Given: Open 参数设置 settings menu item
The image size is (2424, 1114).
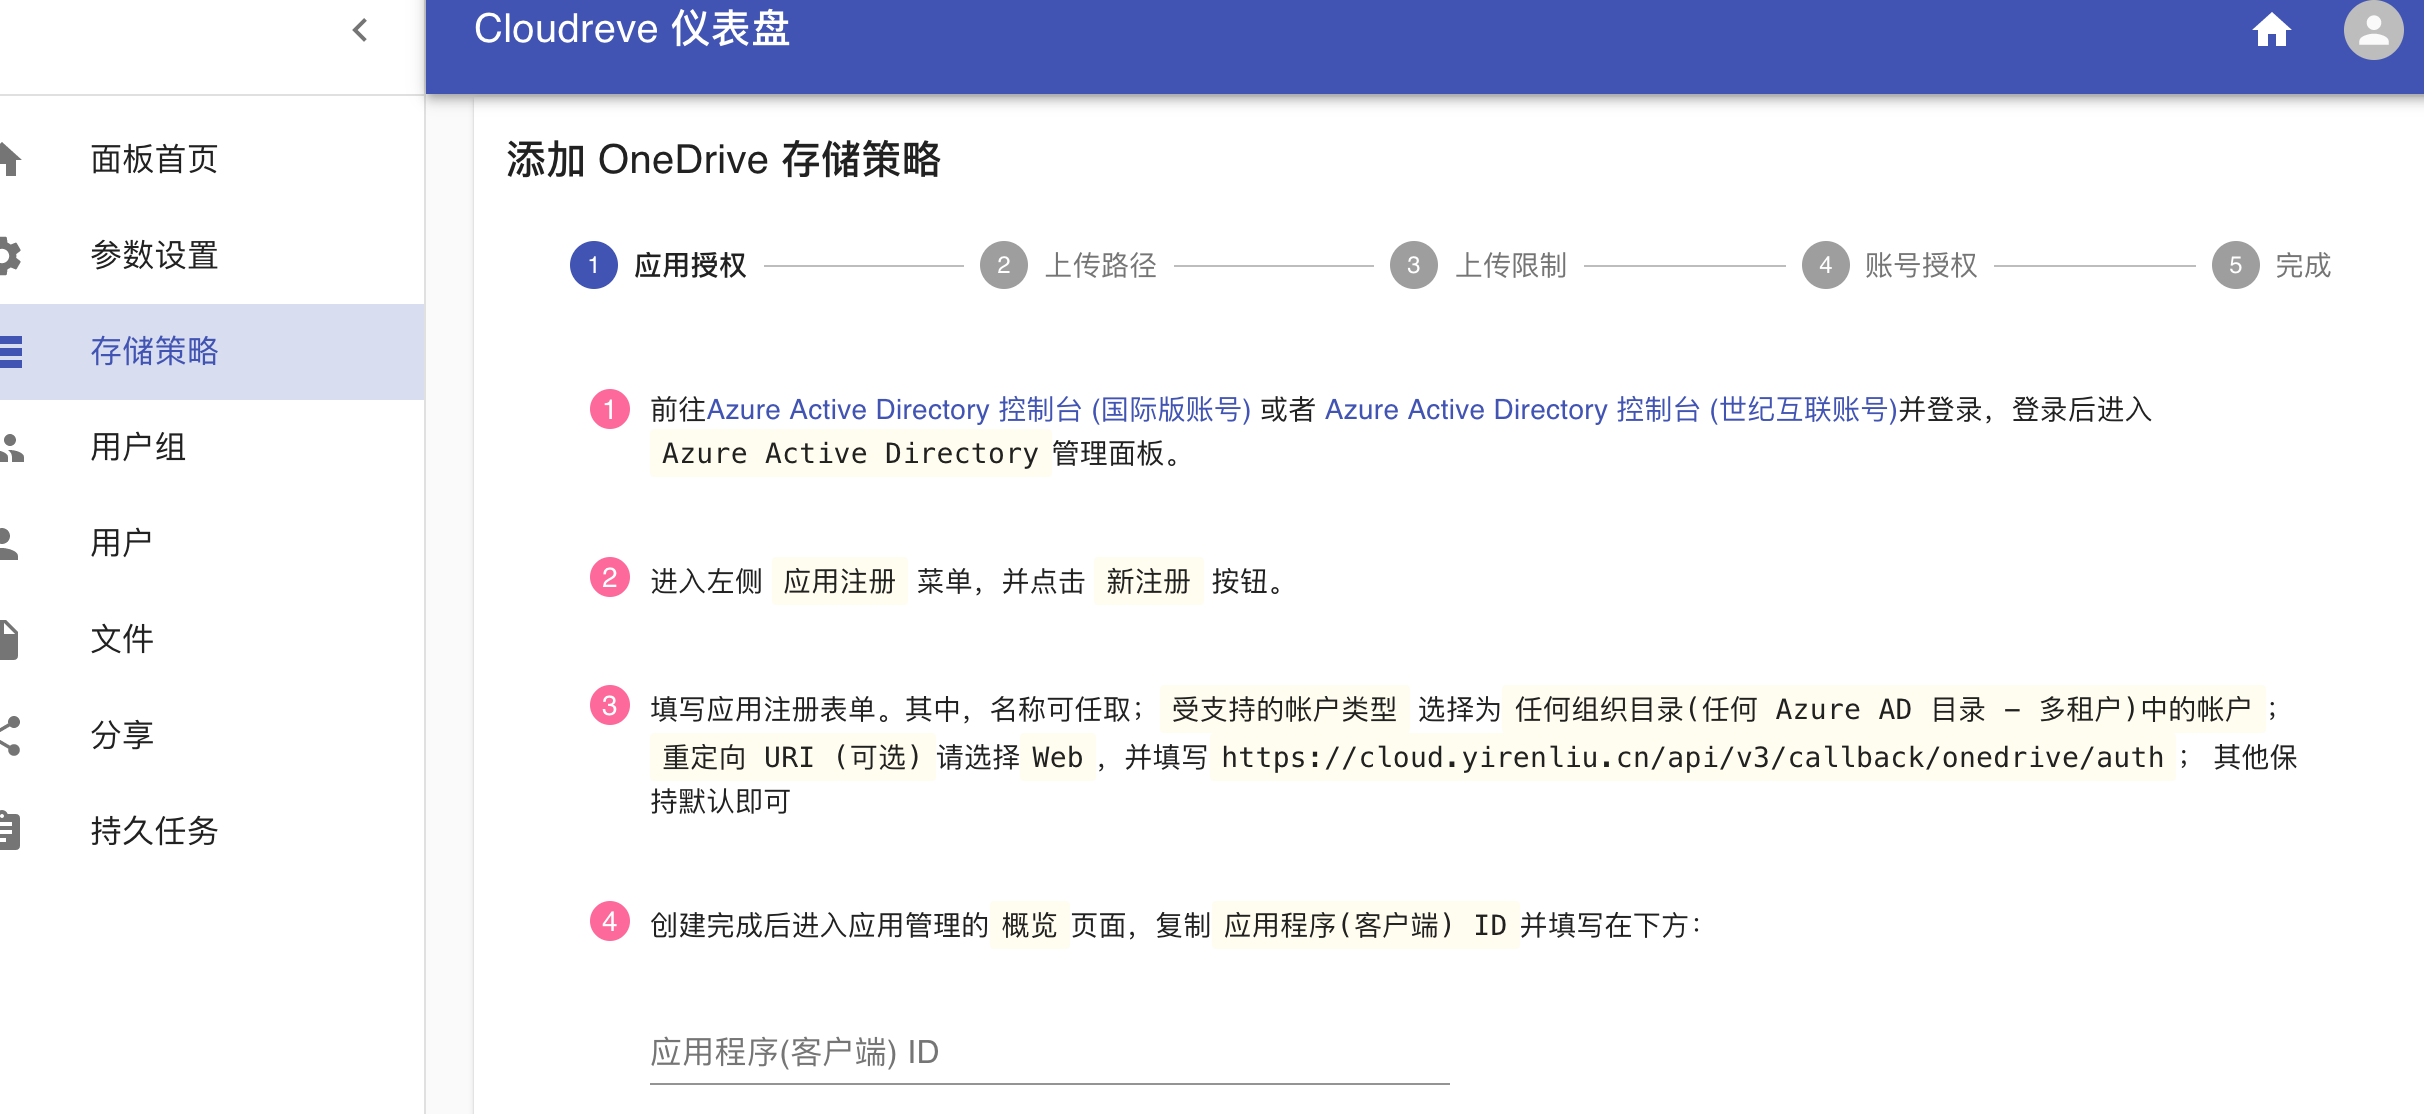Looking at the screenshot, I should (x=154, y=255).
